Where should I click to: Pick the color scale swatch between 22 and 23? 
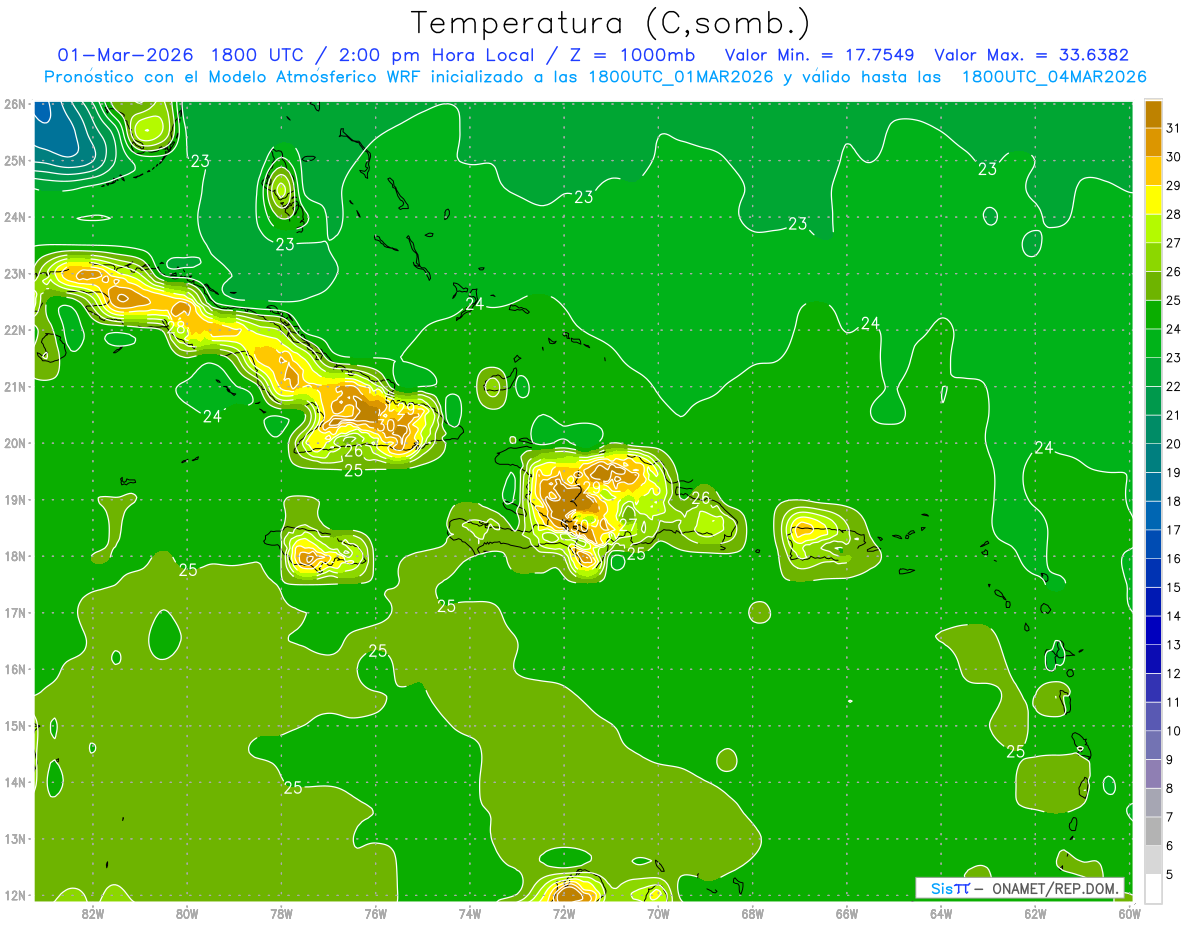[x=1153, y=372]
